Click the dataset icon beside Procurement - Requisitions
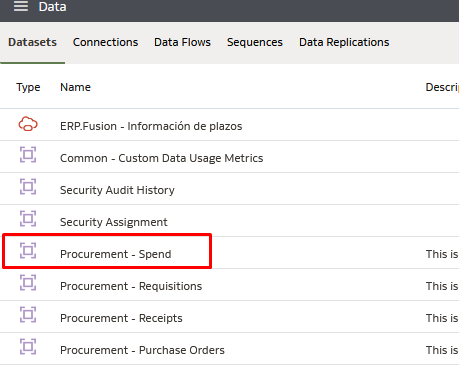This screenshot has height=368, width=459. [28, 283]
